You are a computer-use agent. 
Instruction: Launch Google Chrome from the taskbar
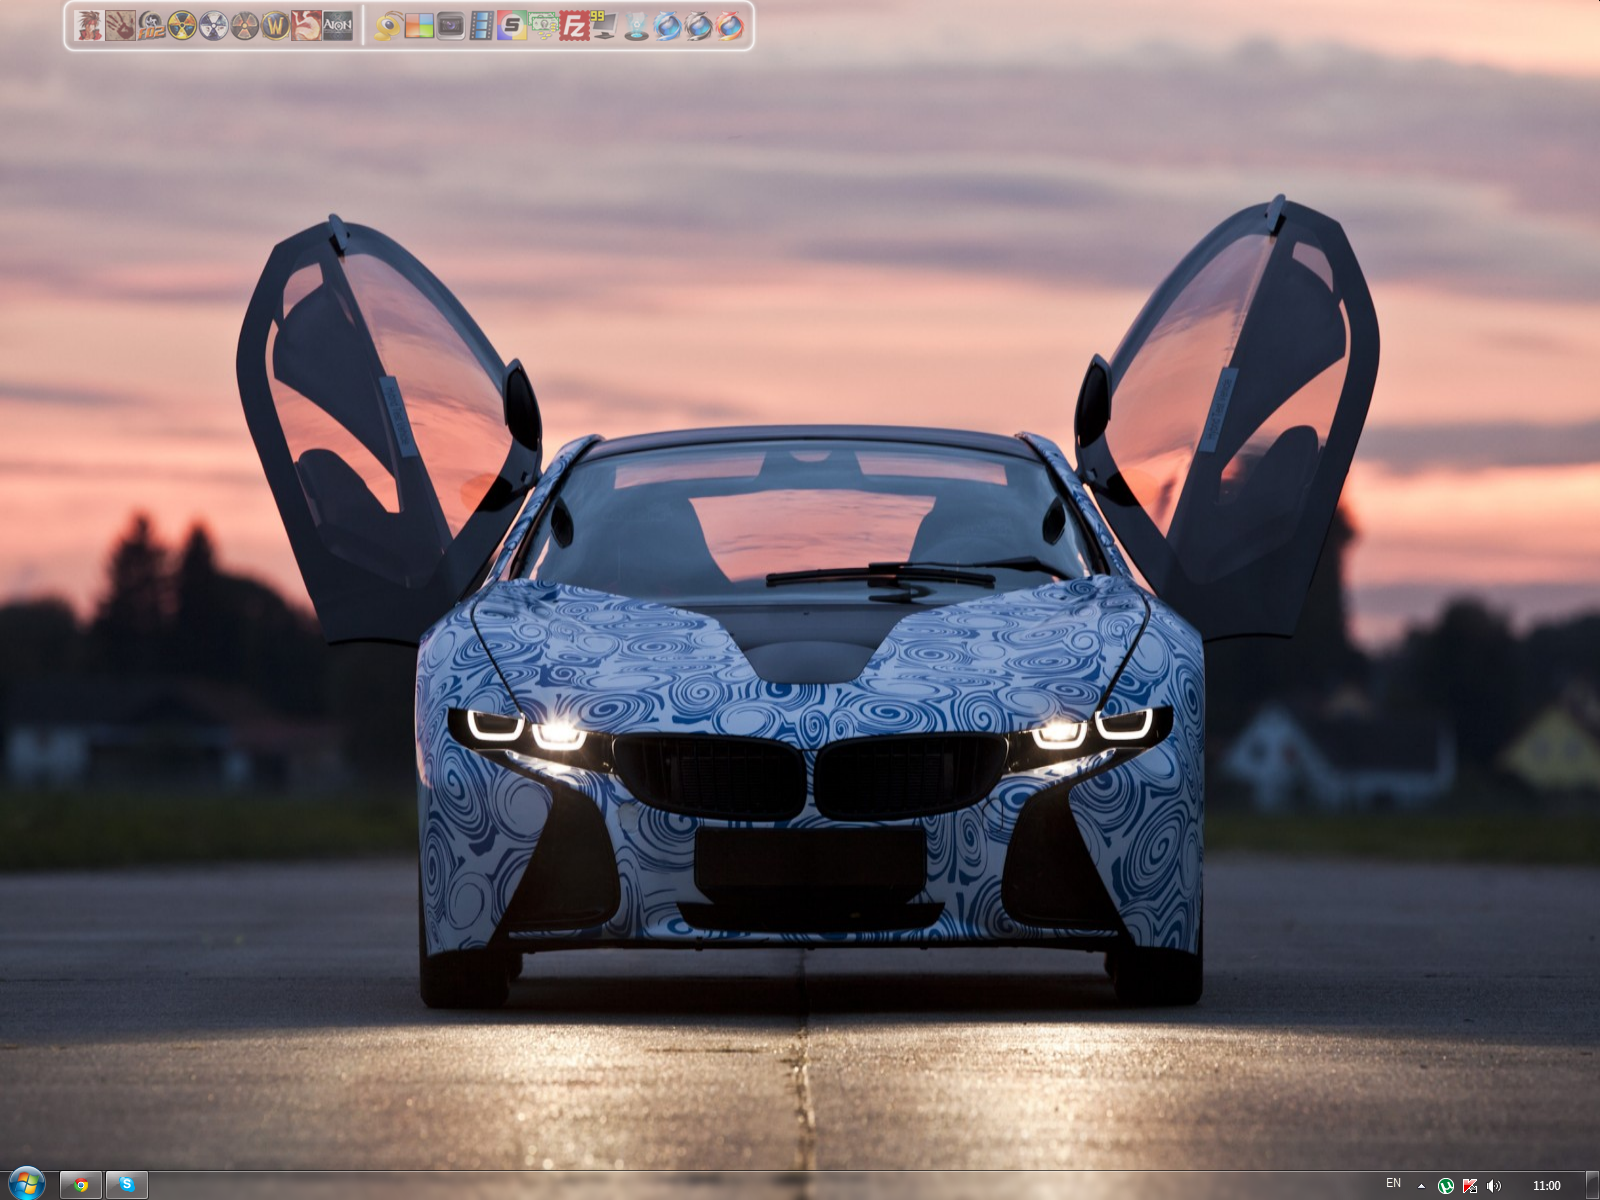point(82,1186)
